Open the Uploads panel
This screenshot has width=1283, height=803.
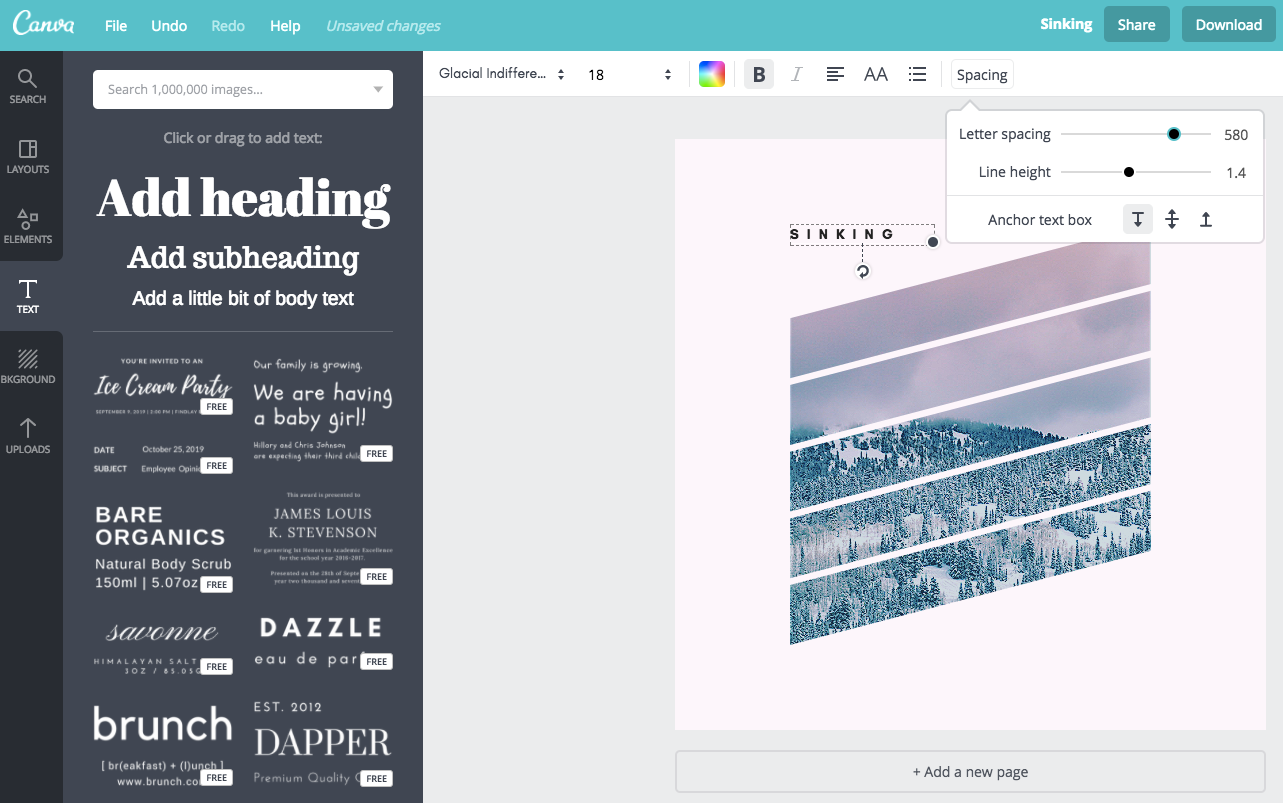coord(28,435)
